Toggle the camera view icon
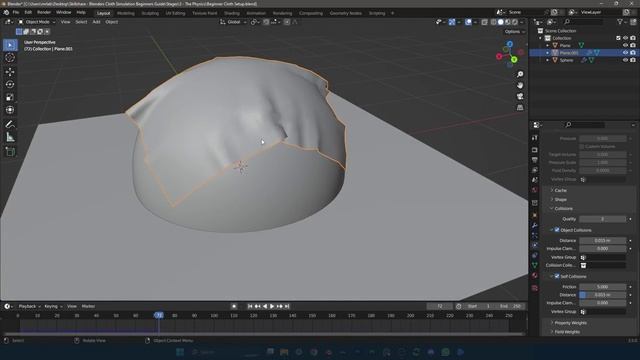640x360 pixels. coord(520,96)
